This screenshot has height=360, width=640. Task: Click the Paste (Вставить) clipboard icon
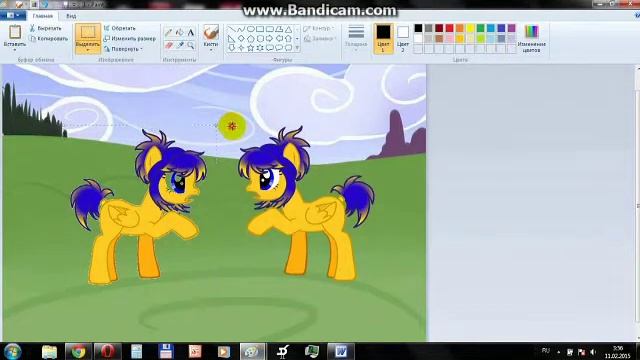pyautogui.click(x=15, y=32)
